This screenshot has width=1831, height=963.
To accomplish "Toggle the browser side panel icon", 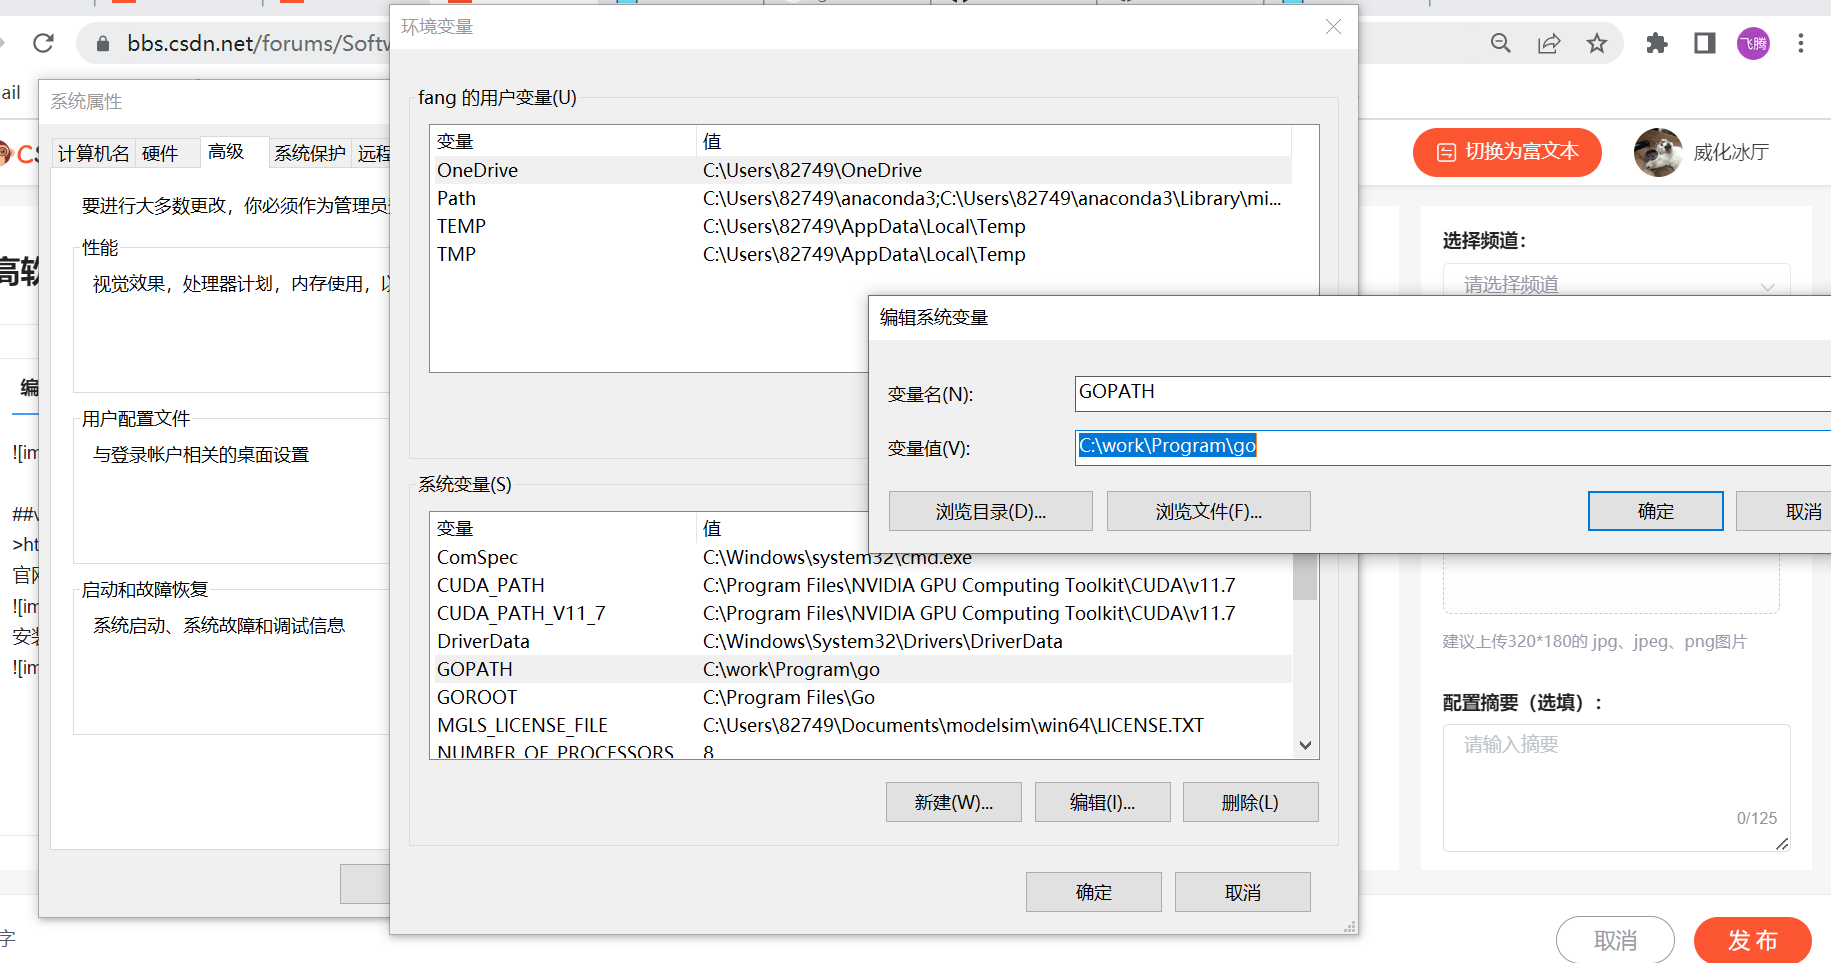I will click(x=1705, y=43).
